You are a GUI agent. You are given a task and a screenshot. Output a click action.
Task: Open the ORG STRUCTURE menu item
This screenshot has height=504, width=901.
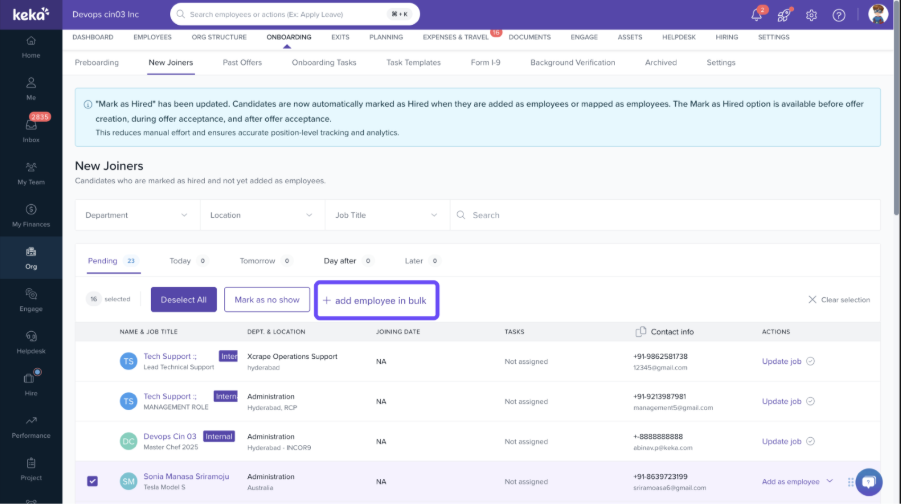pos(219,37)
